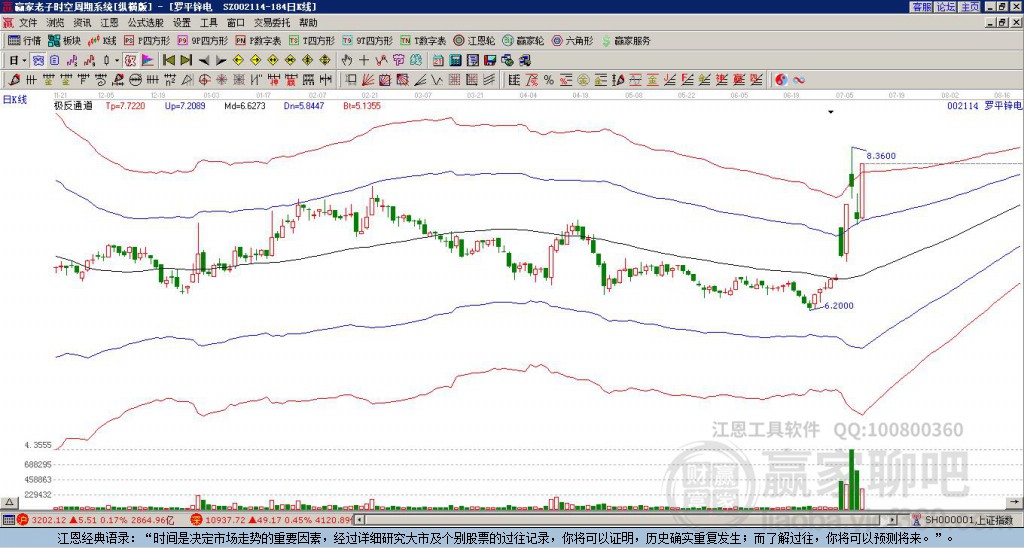Screen dimensions: 1024x548
Task: Open the 浏览 menu
Action: pyautogui.click(x=55, y=23)
